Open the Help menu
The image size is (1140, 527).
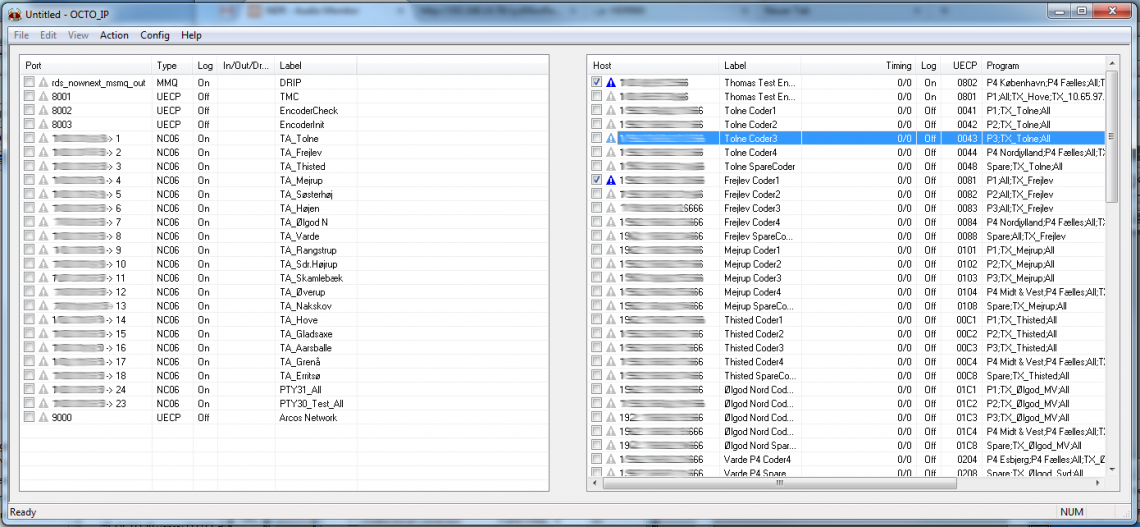coord(191,35)
